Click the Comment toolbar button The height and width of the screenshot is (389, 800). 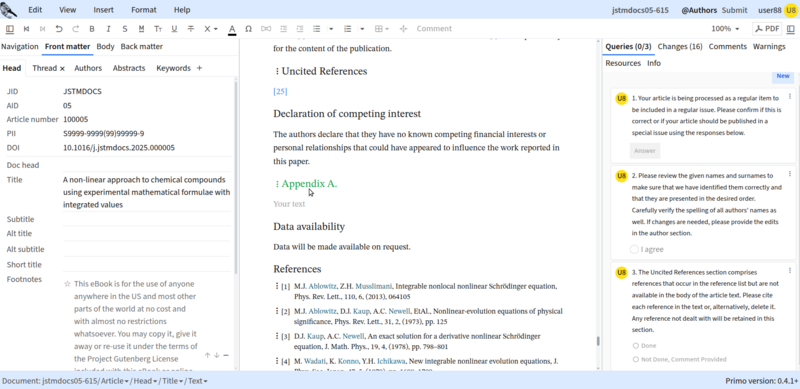pyautogui.click(x=434, y=29)
